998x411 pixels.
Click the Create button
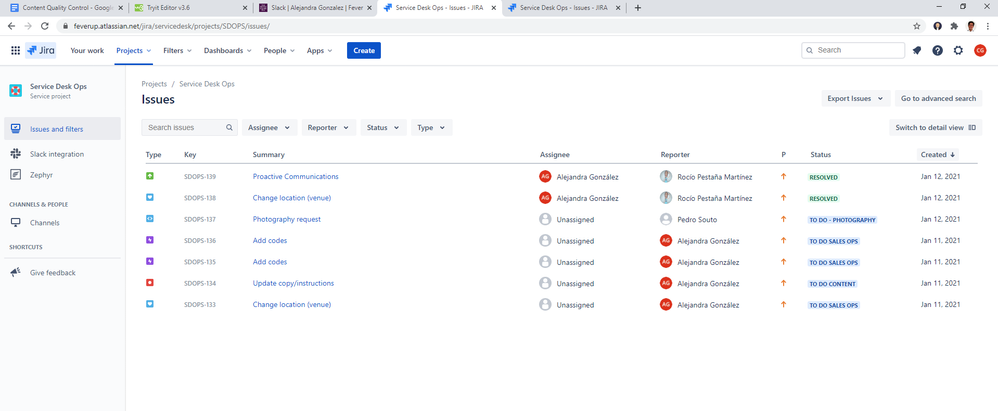coord(363,50)
